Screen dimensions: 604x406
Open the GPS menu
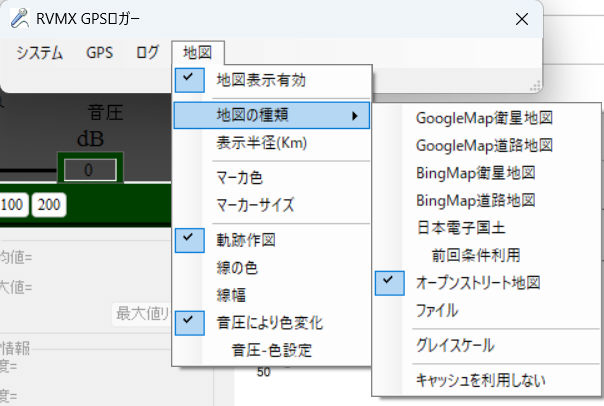100,53
